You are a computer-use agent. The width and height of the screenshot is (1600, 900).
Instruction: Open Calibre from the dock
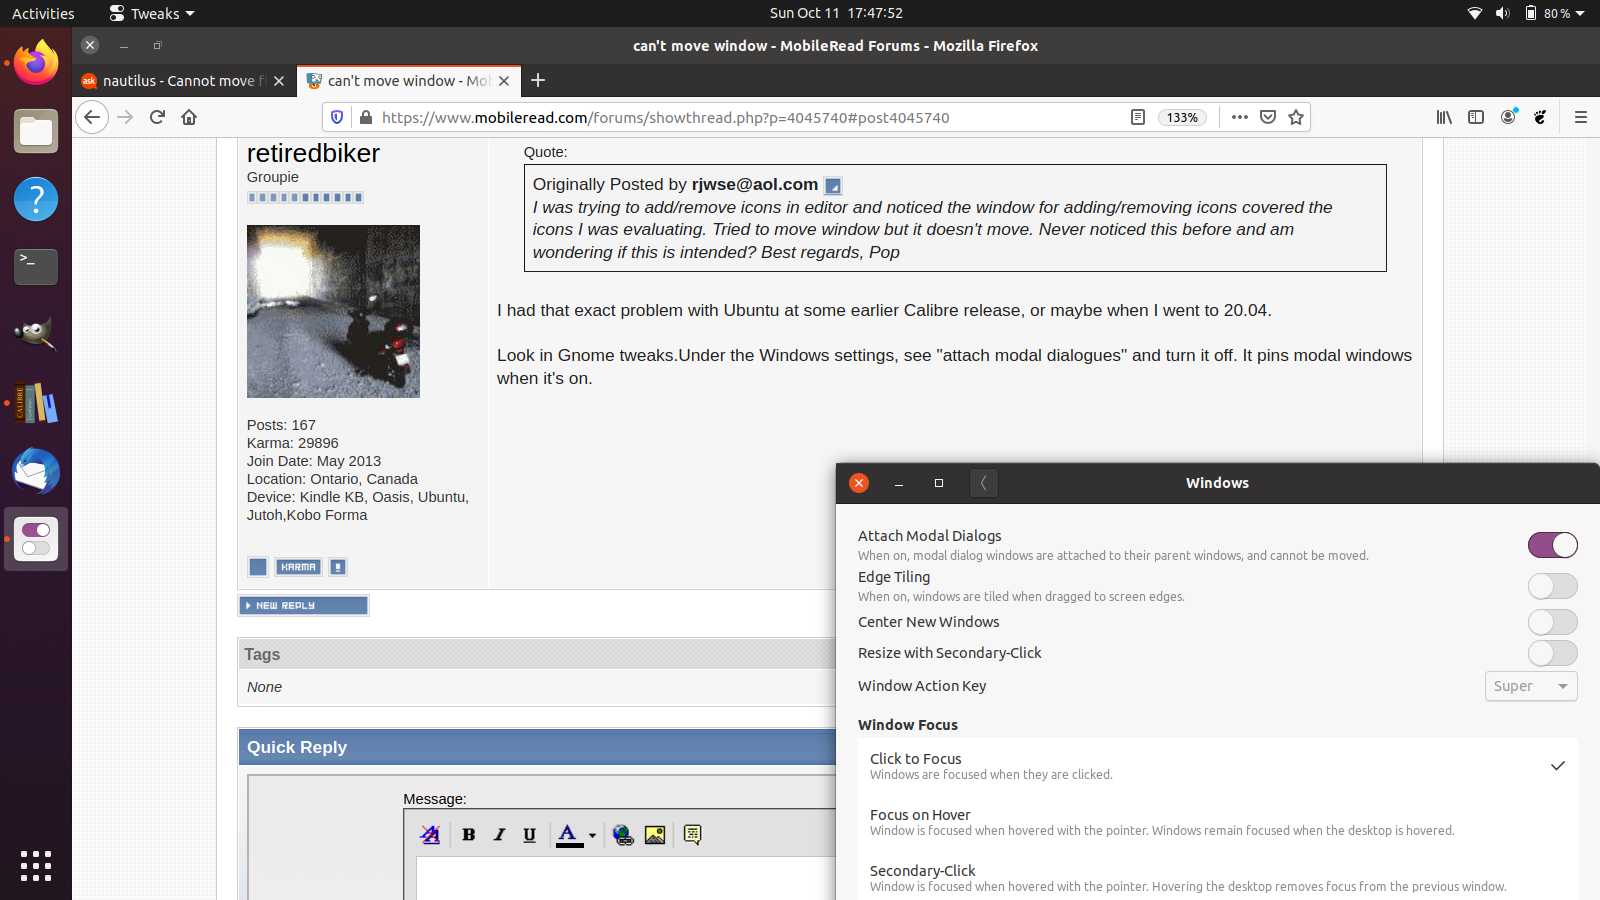pyautogui.click(x=36, y=403)
